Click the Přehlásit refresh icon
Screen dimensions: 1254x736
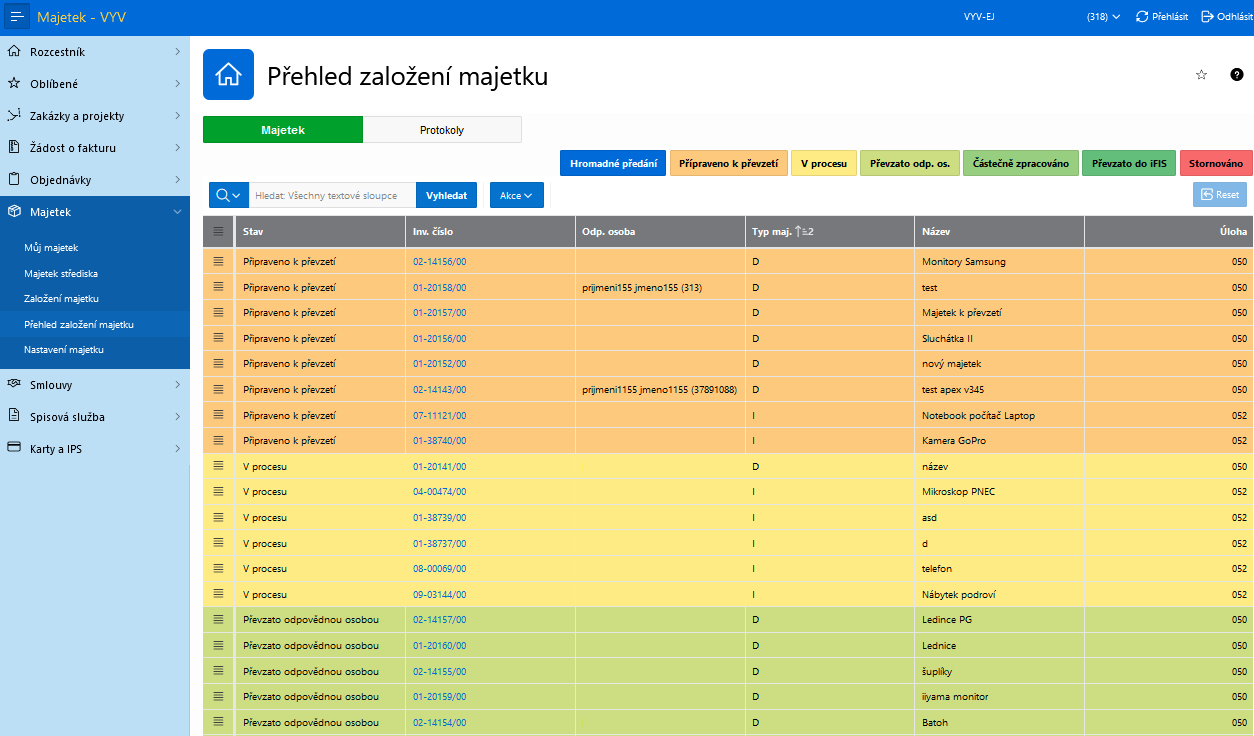tap(1142, 17)
